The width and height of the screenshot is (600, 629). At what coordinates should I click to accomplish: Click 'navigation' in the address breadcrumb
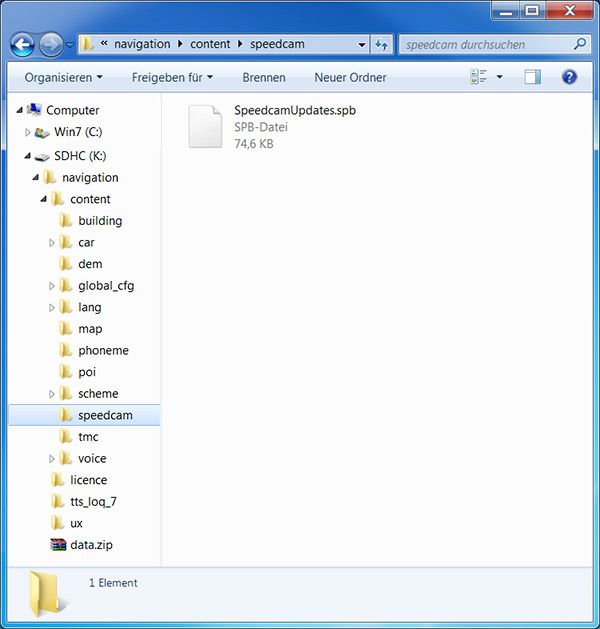(x=142, y=44)
